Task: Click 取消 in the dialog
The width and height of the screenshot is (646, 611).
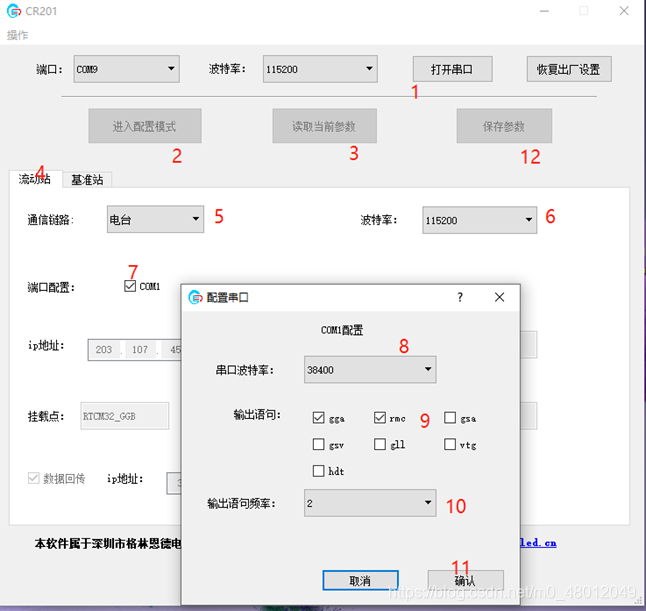Action: 360,581
